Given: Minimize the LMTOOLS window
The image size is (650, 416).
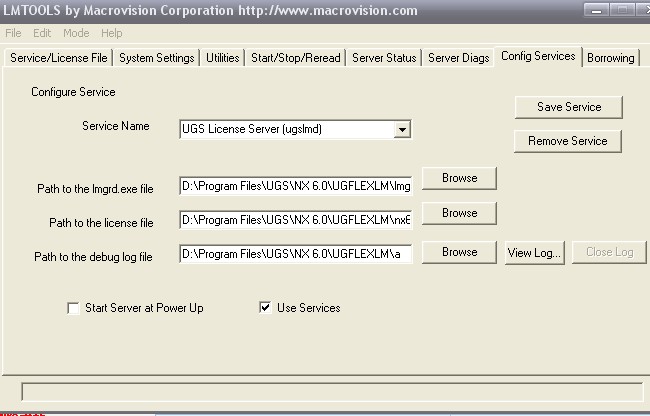Looking at the screenshot, I should pyautogui.click(x=596, y=10).
